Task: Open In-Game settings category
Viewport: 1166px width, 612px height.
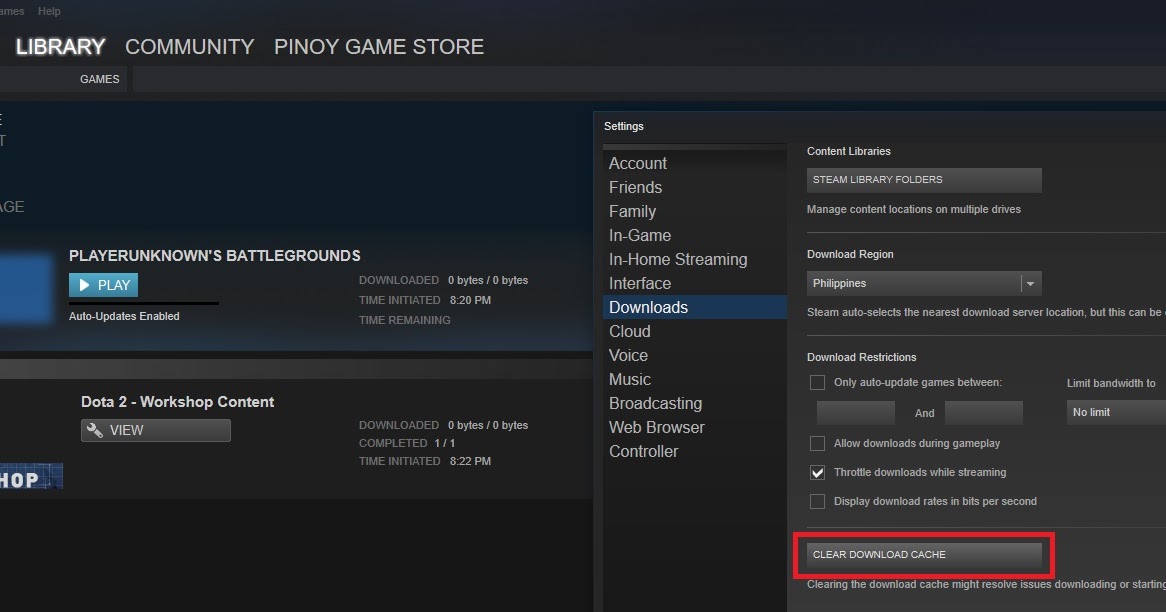Action: pos(695,235)
